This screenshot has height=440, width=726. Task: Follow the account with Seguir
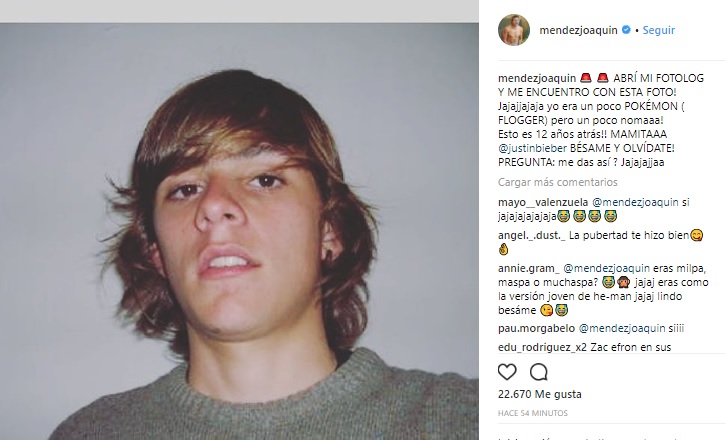pyautogui.click(x=659, y=31)
